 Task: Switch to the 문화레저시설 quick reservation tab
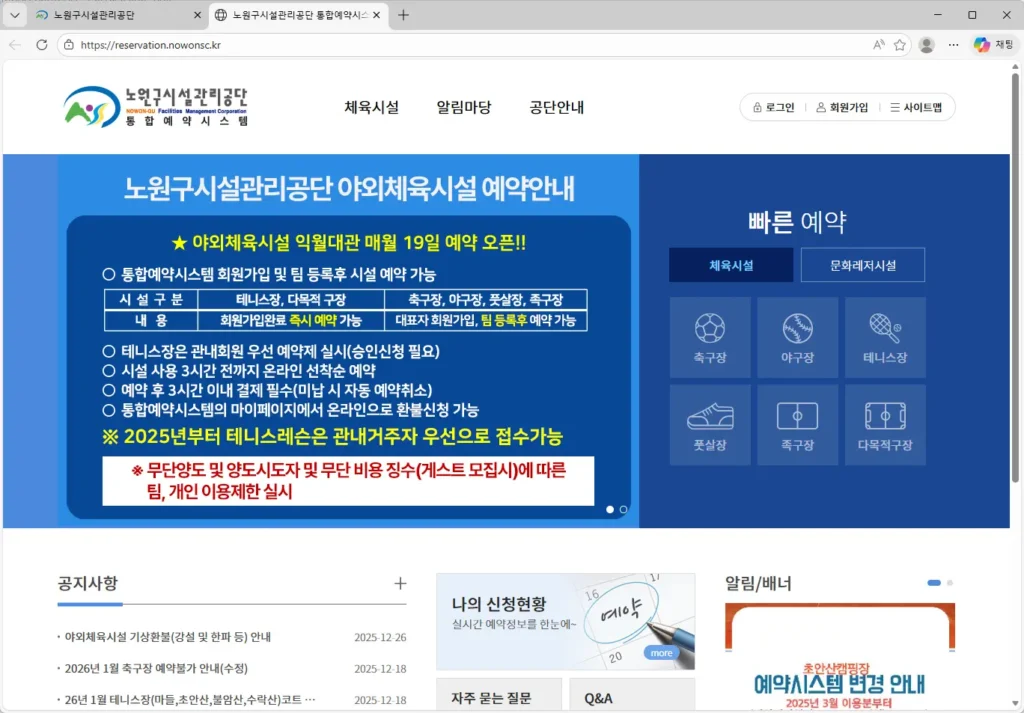(x=863, y=265)
